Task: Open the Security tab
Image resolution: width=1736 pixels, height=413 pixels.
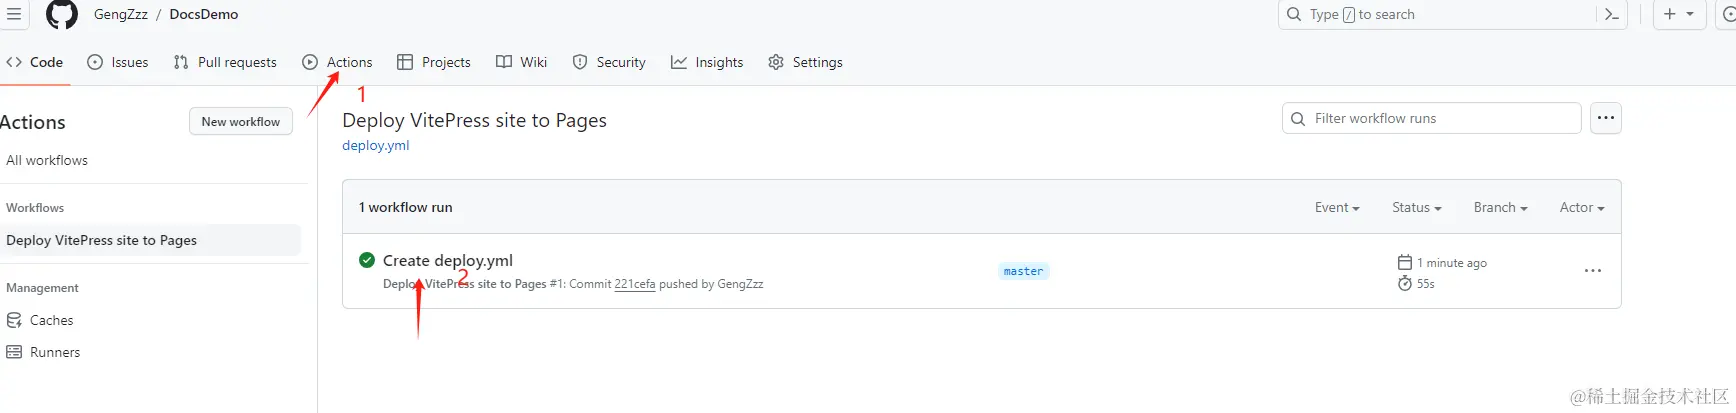Action: [x=609, y=62]
